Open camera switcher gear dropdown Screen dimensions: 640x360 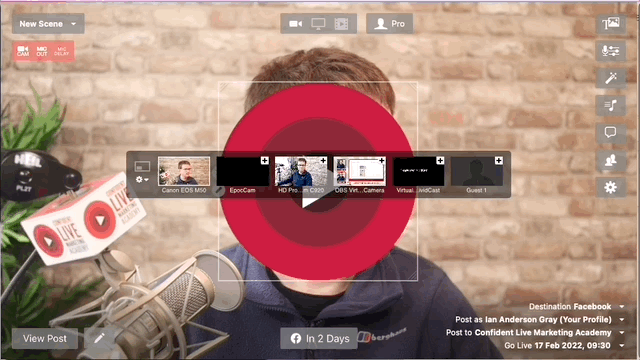[x=142, y=180]
